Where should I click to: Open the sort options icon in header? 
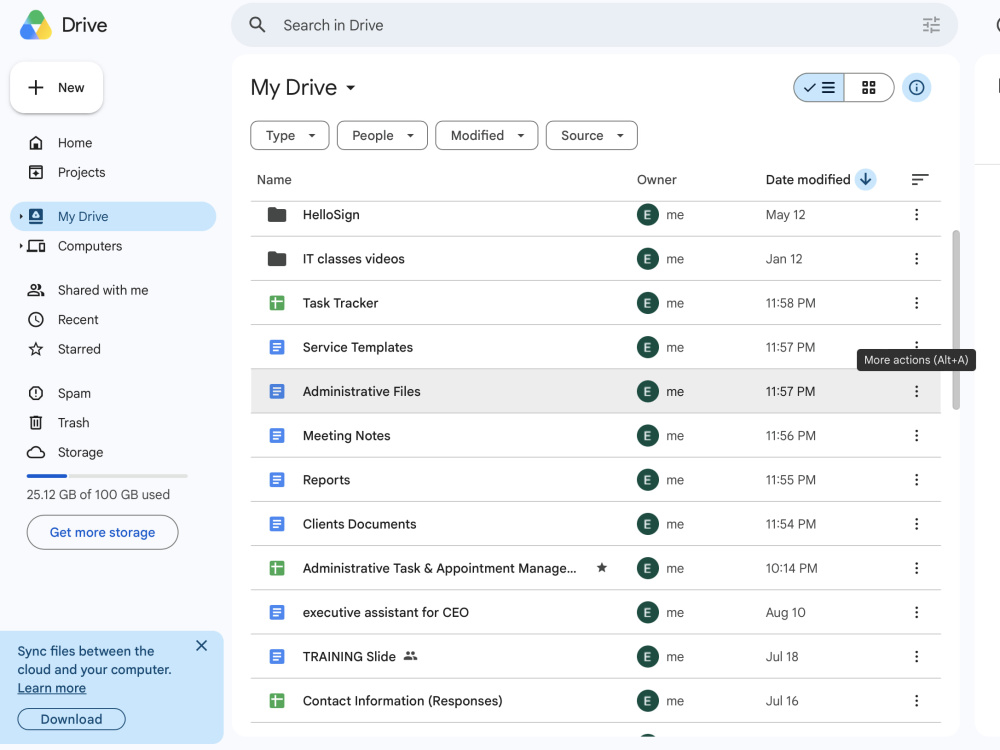tap(920, 180)
